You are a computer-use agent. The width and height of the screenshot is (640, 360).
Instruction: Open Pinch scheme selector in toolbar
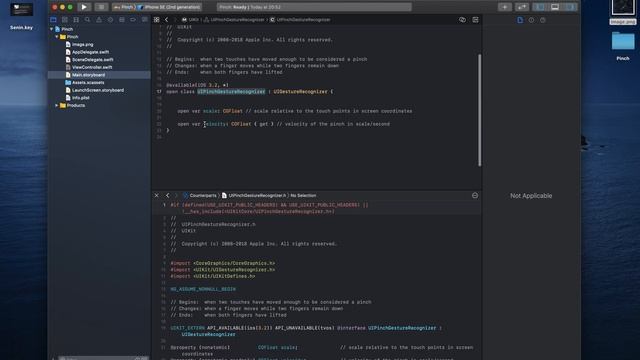[124, 7]
